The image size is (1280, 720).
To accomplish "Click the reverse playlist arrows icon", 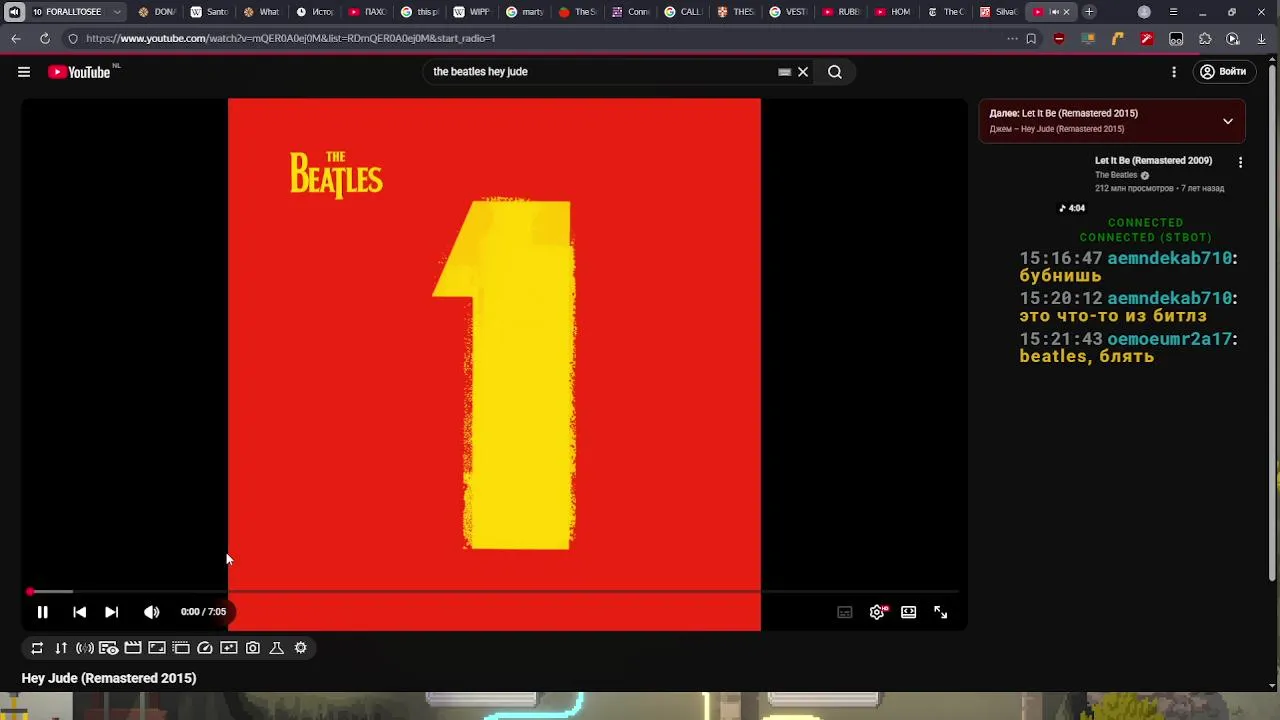I will coord(61,648).
